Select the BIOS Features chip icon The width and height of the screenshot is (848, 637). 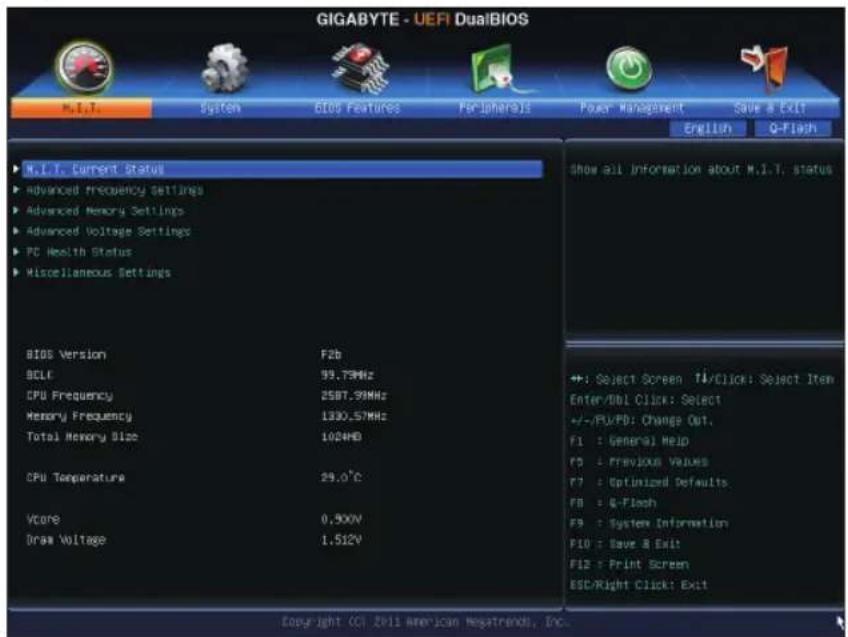point(361,68)
